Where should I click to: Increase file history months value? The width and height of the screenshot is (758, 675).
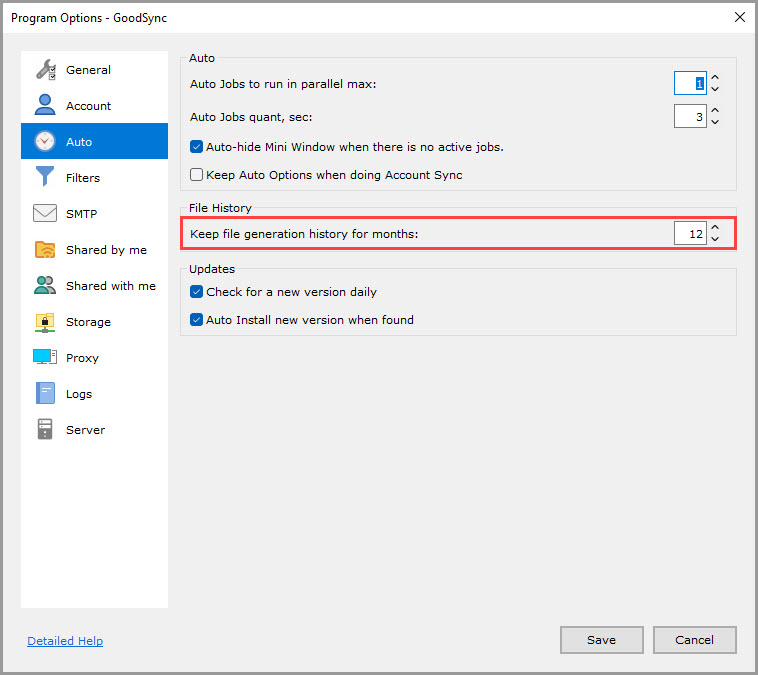(715, 227)
